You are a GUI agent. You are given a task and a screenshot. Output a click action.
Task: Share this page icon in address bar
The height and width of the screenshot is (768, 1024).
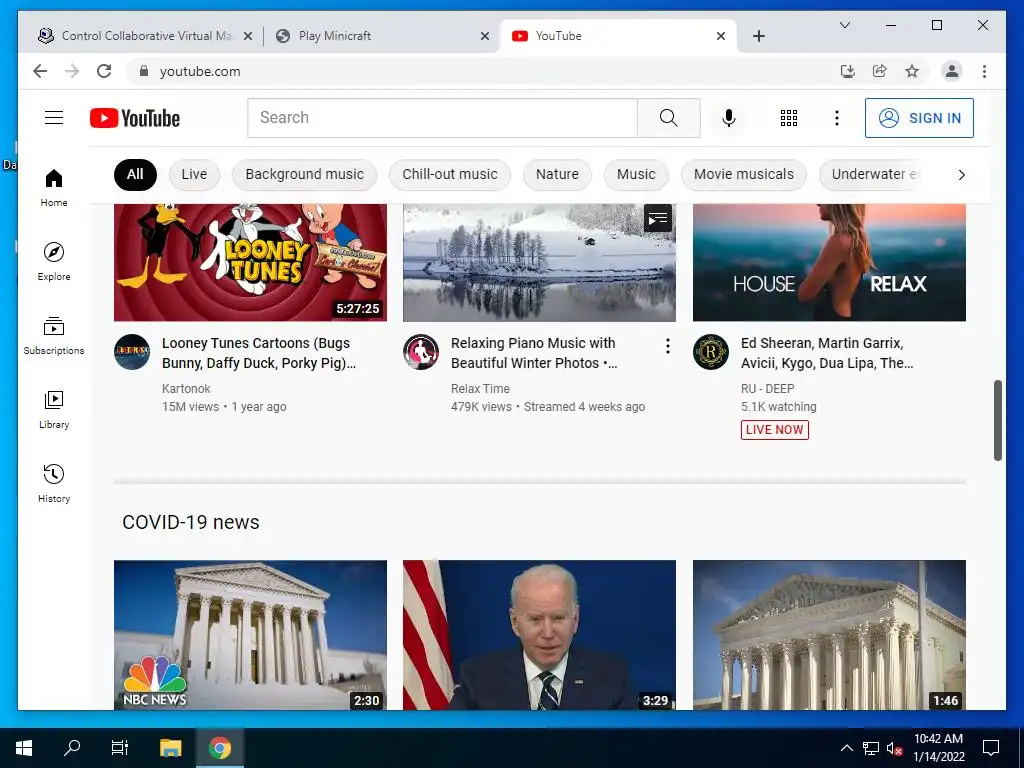coord(880,71)
